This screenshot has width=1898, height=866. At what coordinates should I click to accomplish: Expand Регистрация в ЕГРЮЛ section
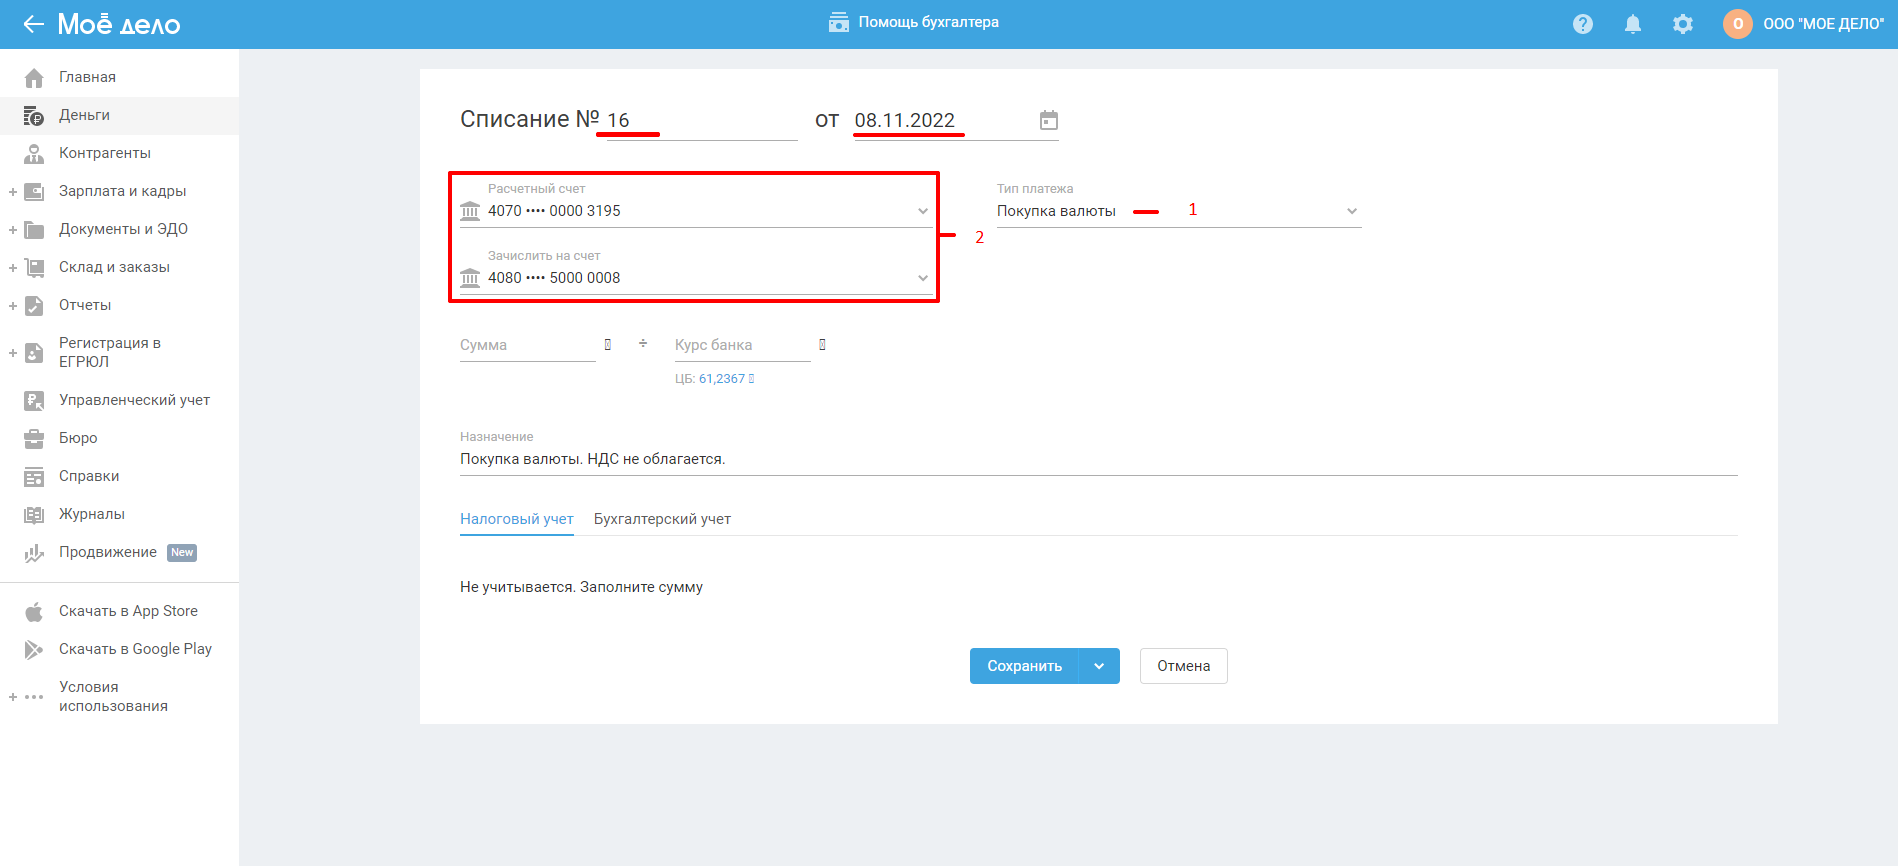13,352
